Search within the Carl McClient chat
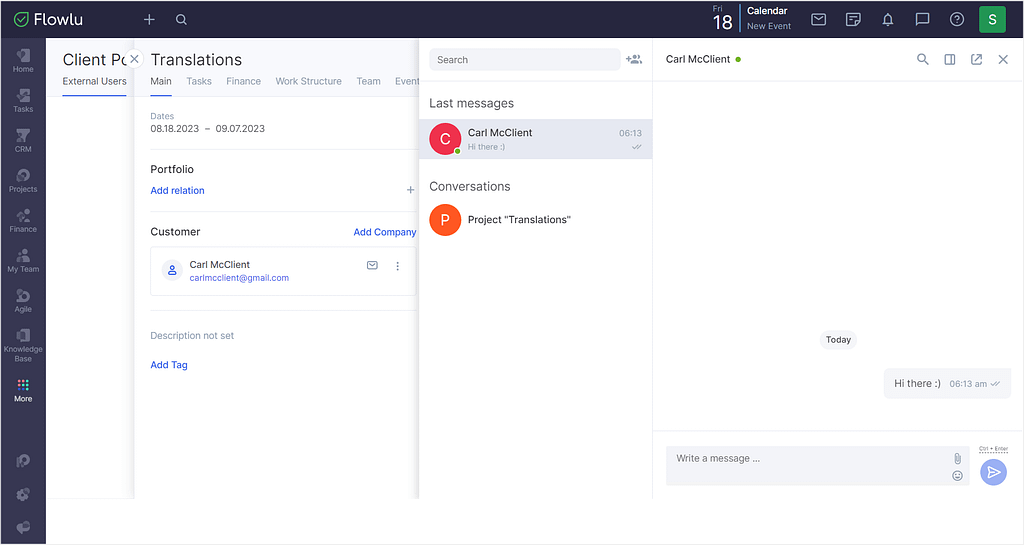1024x545 pixels. 922,59
